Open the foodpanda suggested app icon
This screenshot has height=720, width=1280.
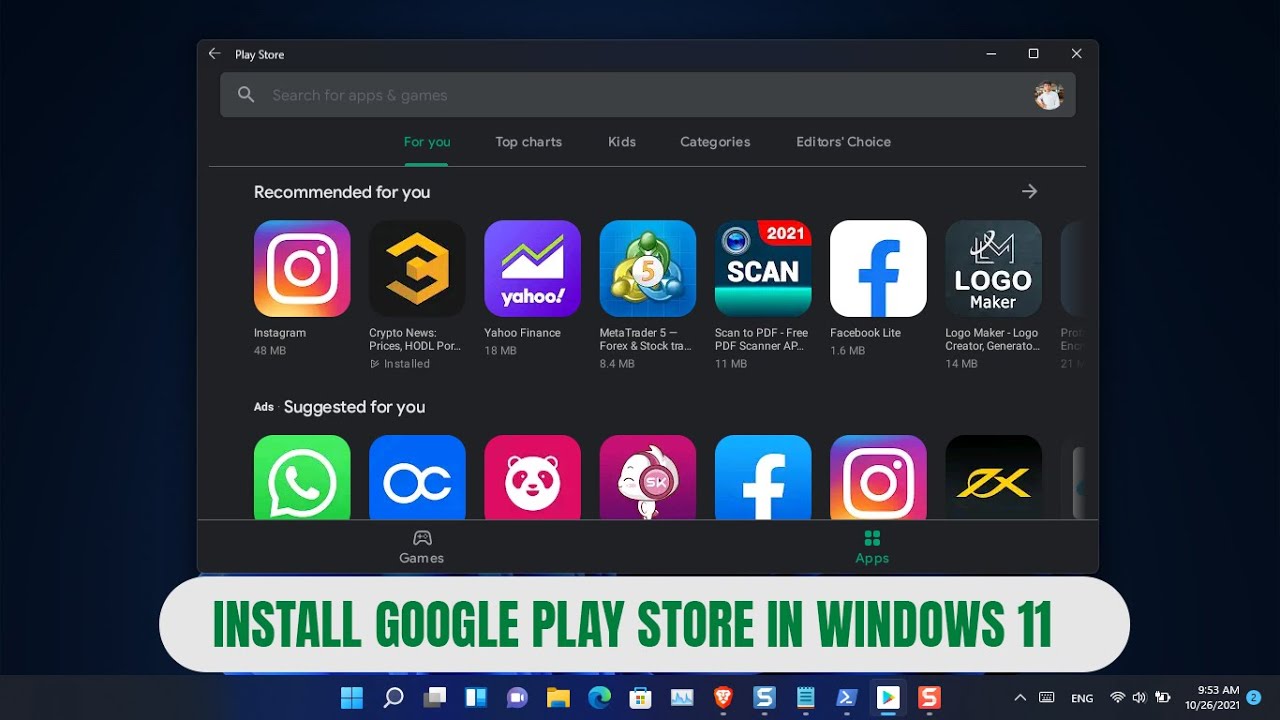tap(532, 477)
